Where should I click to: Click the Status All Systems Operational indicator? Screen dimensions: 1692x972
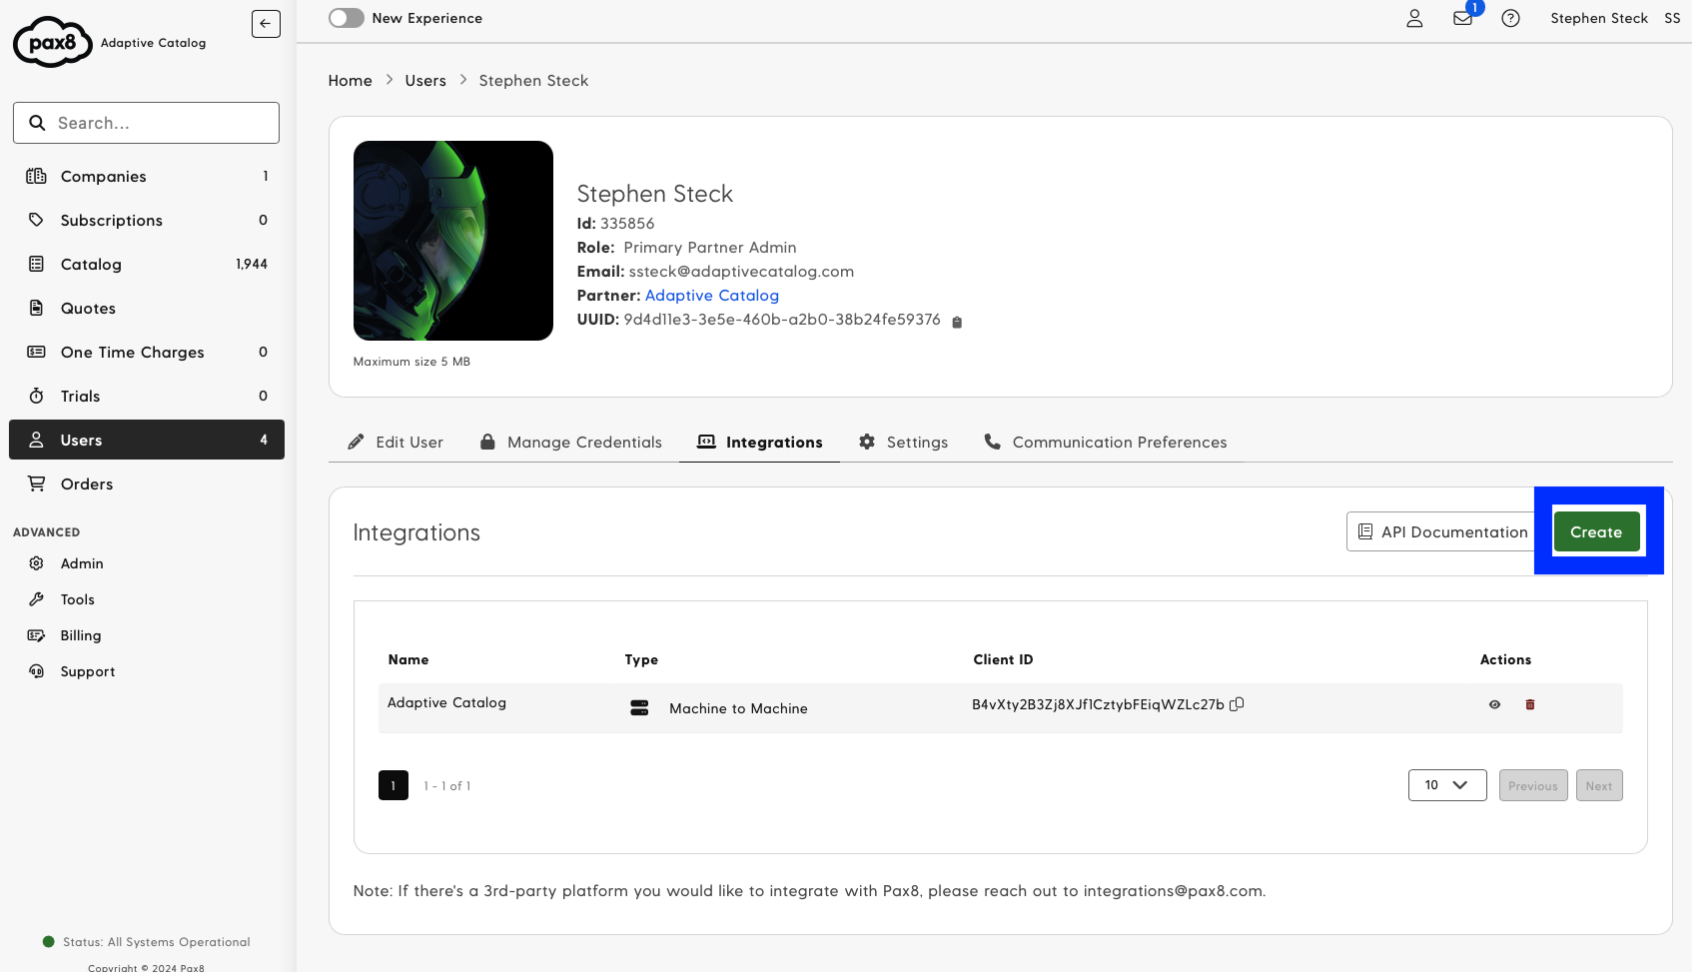coord(147,942)
